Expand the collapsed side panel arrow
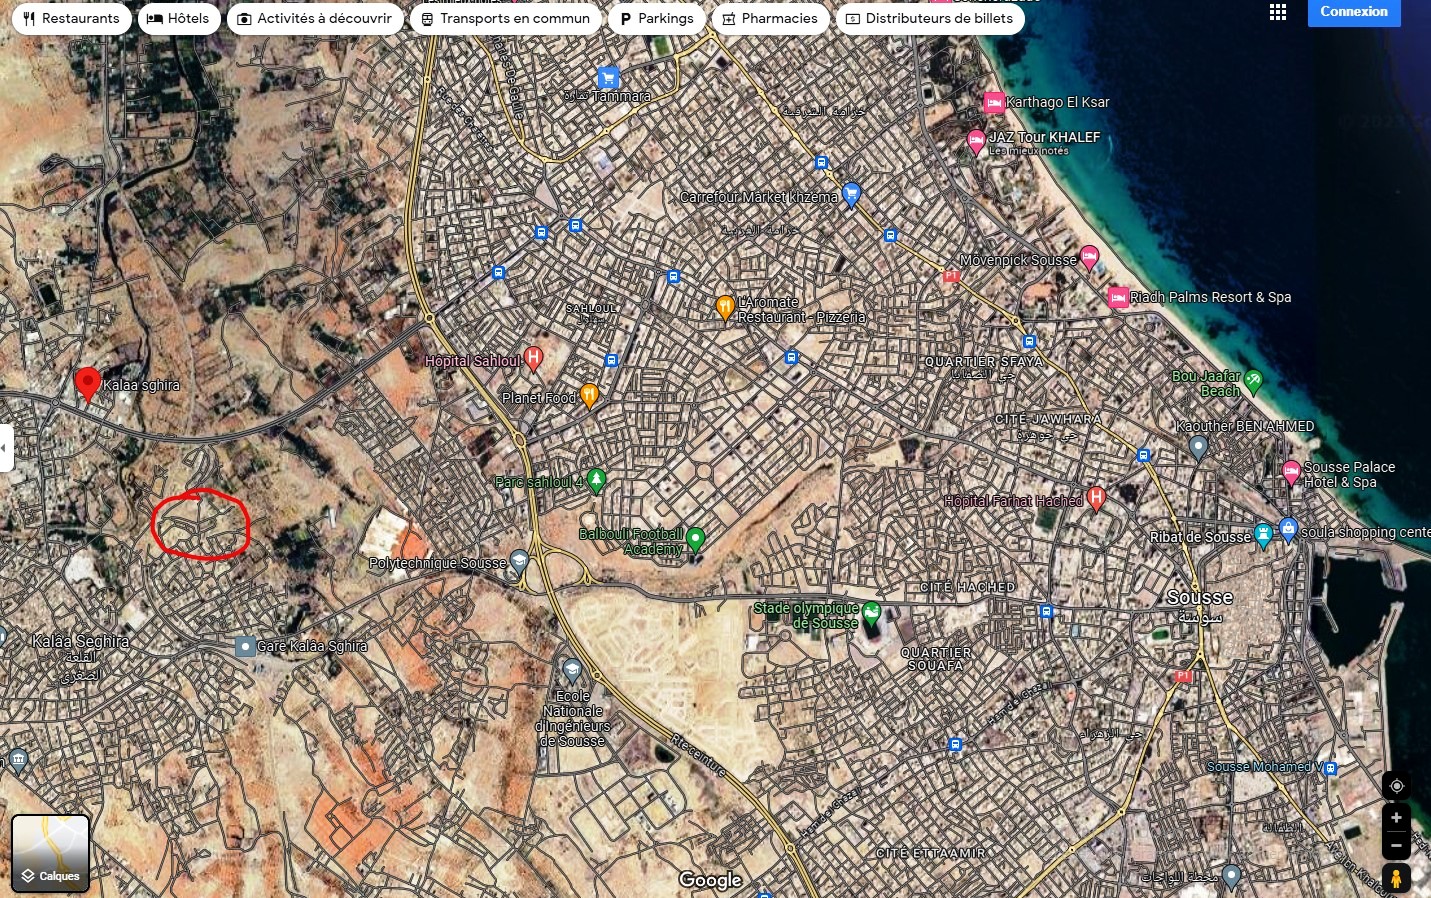Screen dimensions: 1431x898 (x=5, y=448)
